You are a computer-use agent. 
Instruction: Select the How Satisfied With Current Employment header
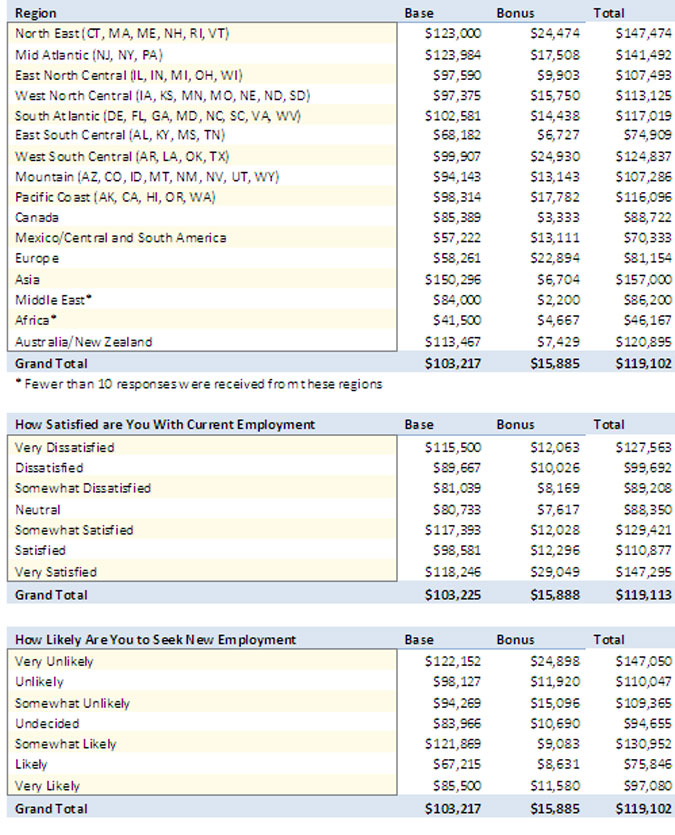coord(165,425)
